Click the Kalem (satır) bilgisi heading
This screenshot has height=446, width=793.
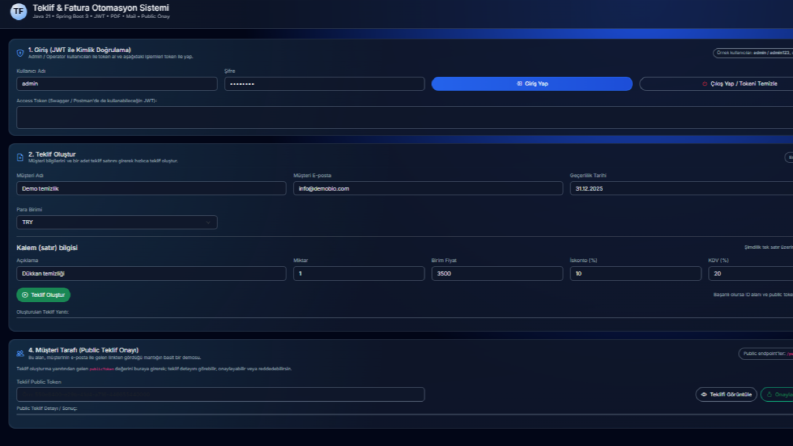click(x=47, y=248)
